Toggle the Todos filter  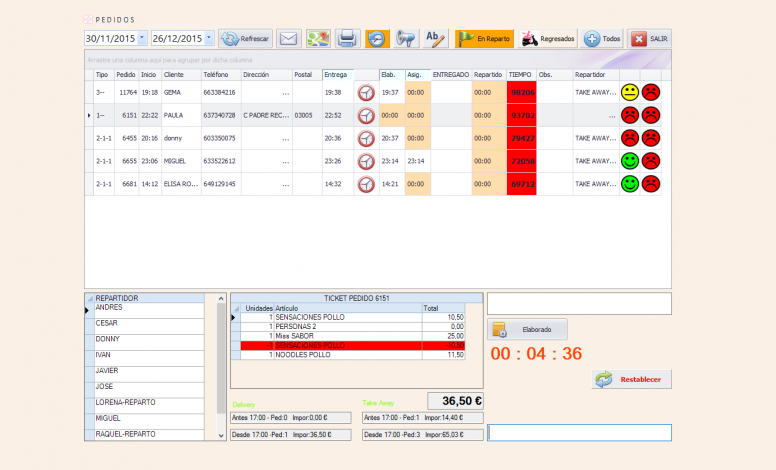[603, 39]
